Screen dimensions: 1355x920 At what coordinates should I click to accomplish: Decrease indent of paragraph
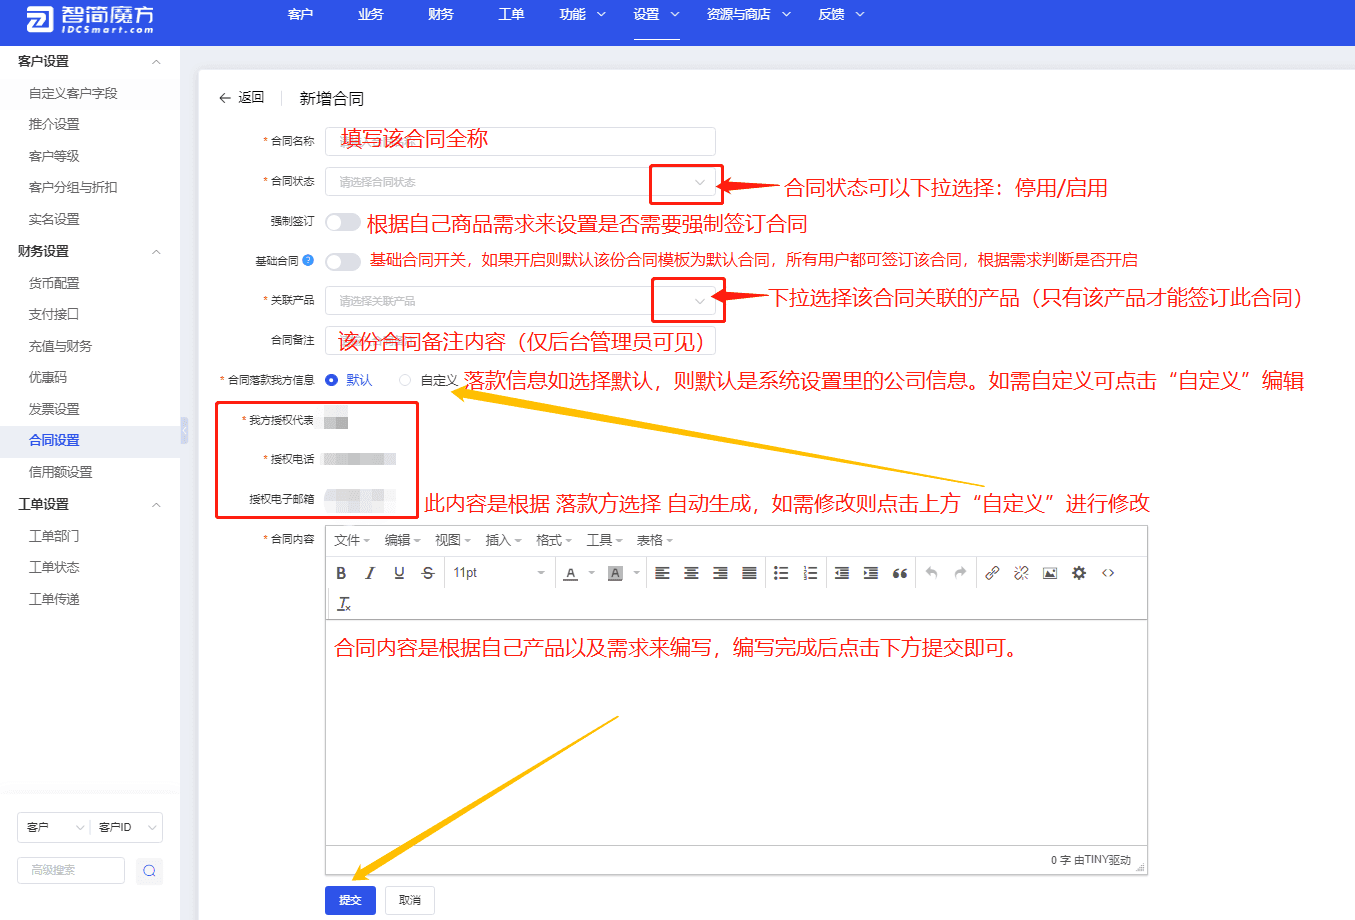(842, 573)
